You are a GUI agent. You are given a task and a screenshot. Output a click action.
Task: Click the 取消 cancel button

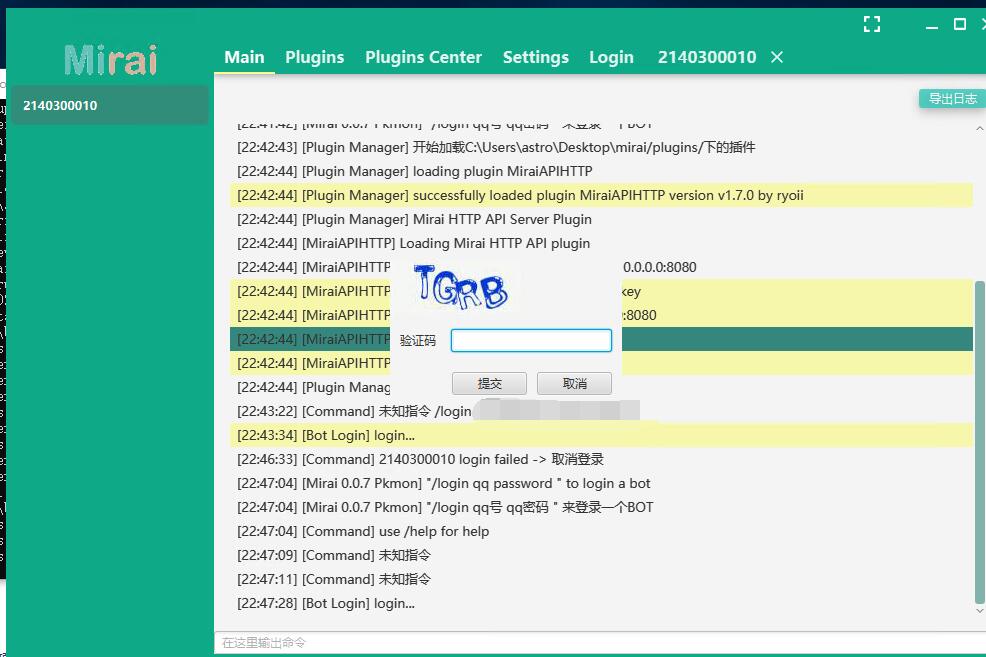574,384
